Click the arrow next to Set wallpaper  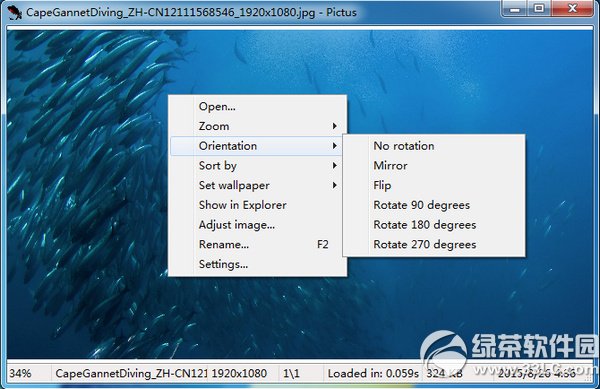click(335, 186)
